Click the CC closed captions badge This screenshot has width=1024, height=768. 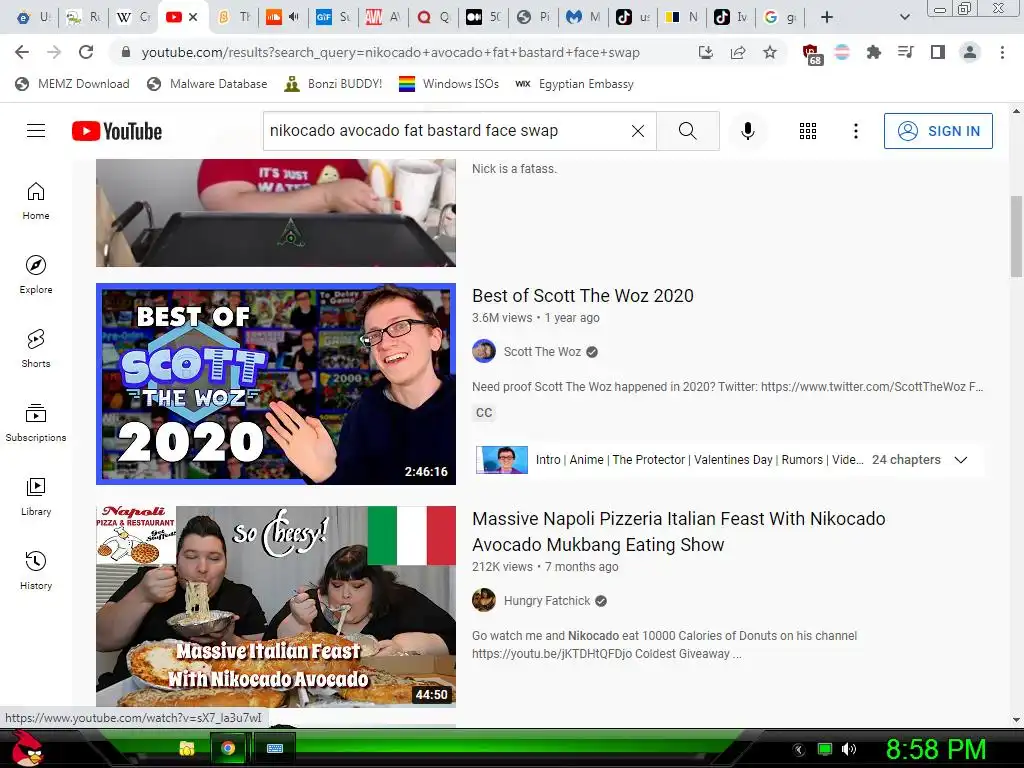click(x=484, y=413)
